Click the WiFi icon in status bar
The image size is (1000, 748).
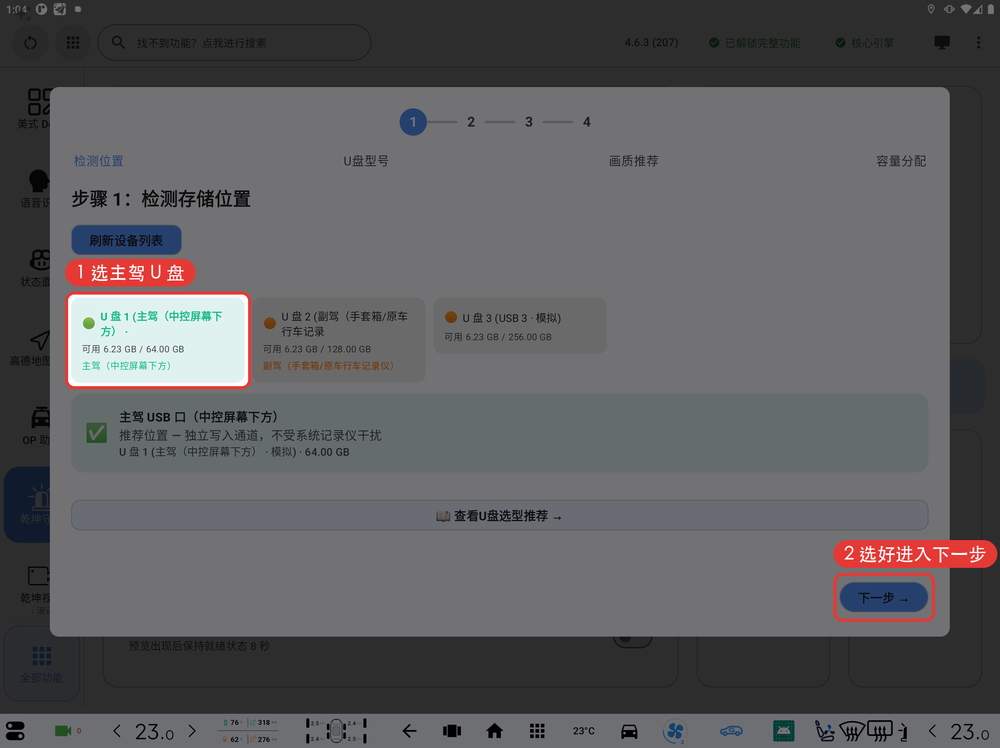966,9
